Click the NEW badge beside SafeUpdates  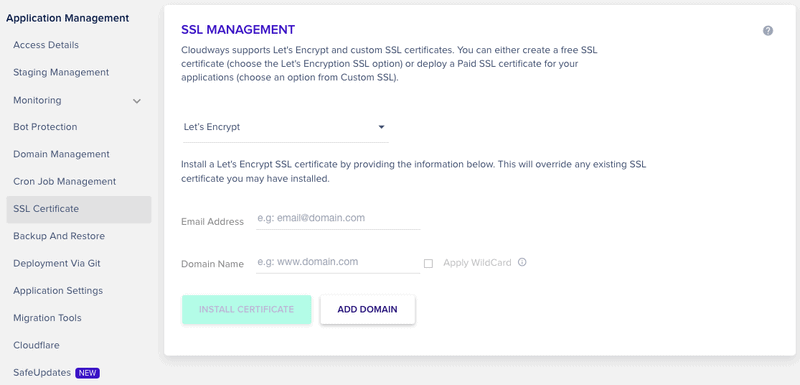[x=88, y=373]
